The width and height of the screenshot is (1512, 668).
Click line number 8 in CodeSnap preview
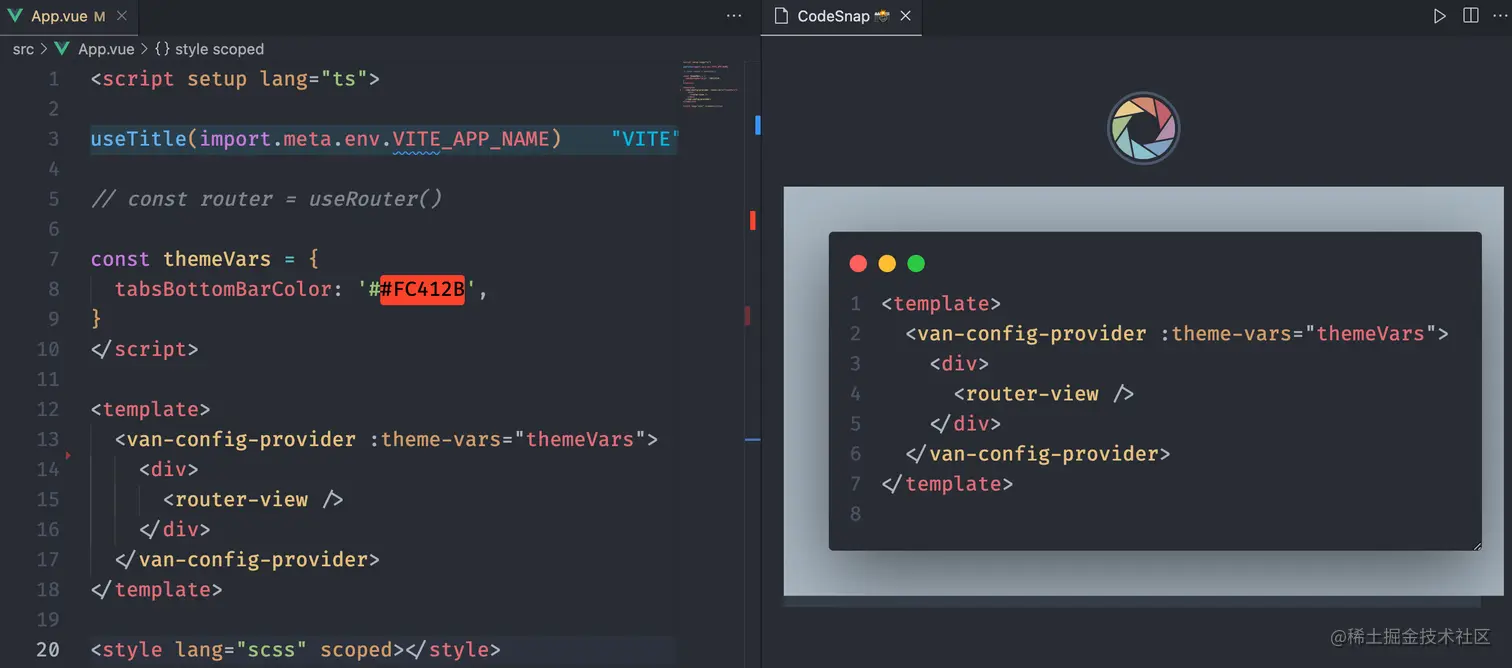click(855, 514)
